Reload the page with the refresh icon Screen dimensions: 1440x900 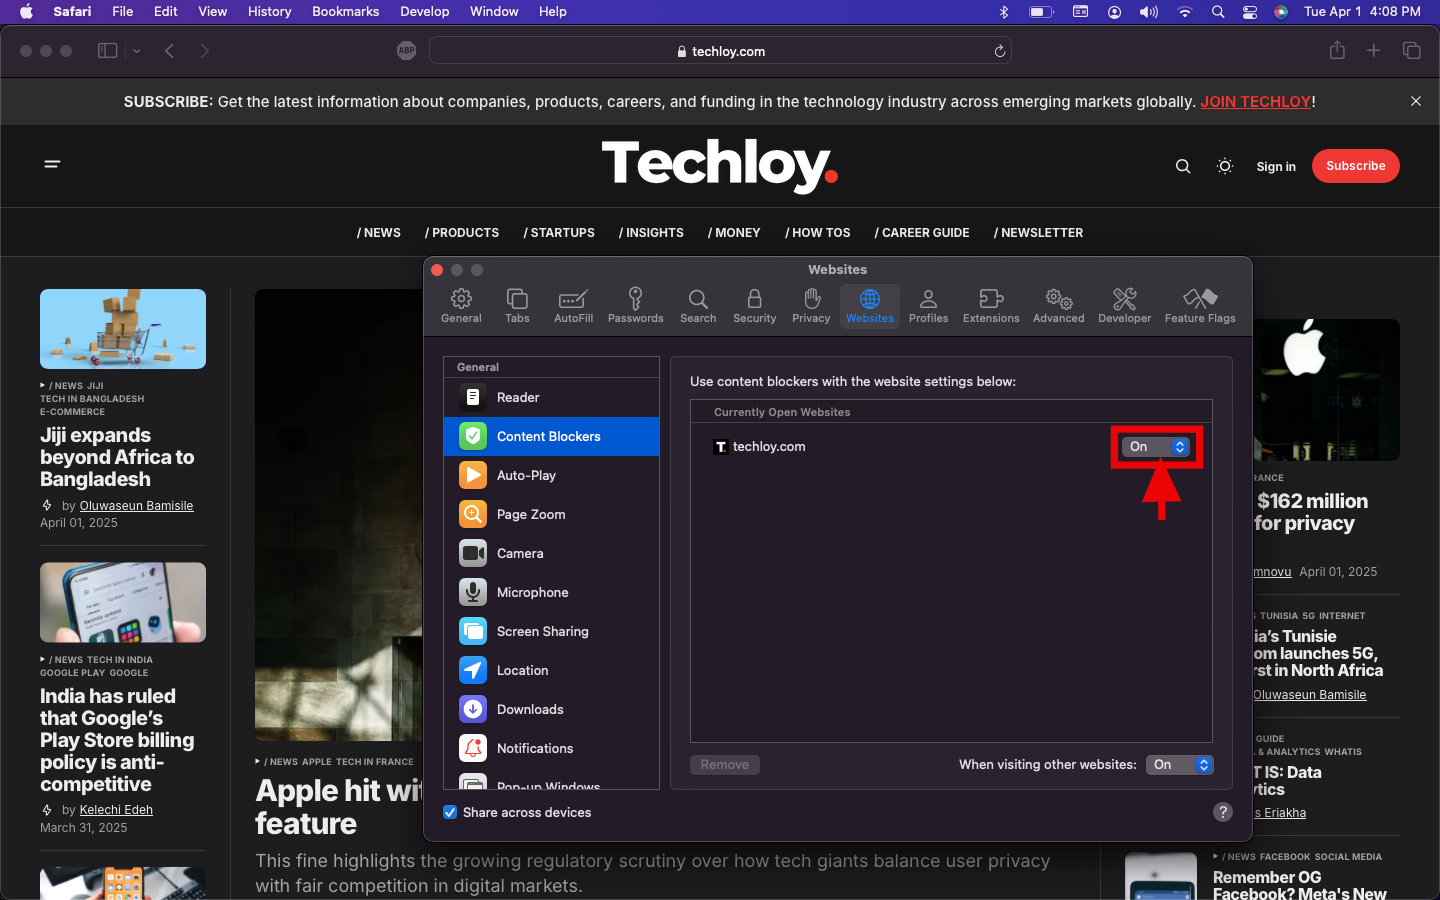(x=999, y=51)
